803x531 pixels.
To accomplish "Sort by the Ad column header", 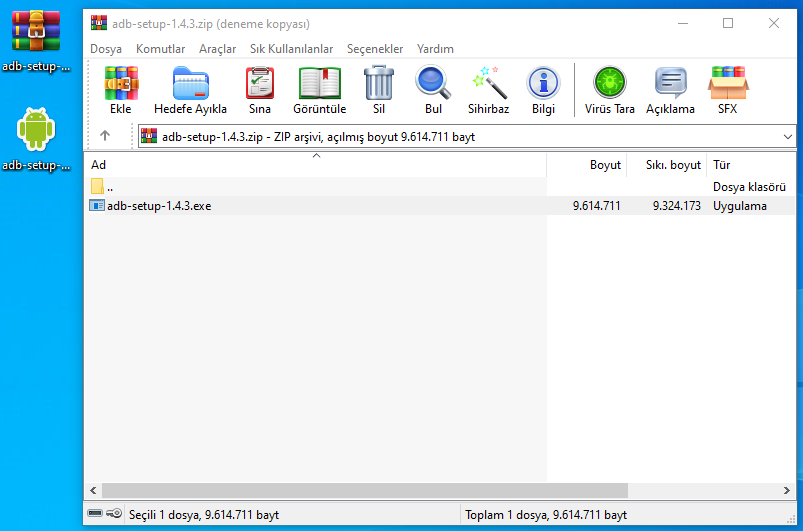I will [x=315, y=165].
